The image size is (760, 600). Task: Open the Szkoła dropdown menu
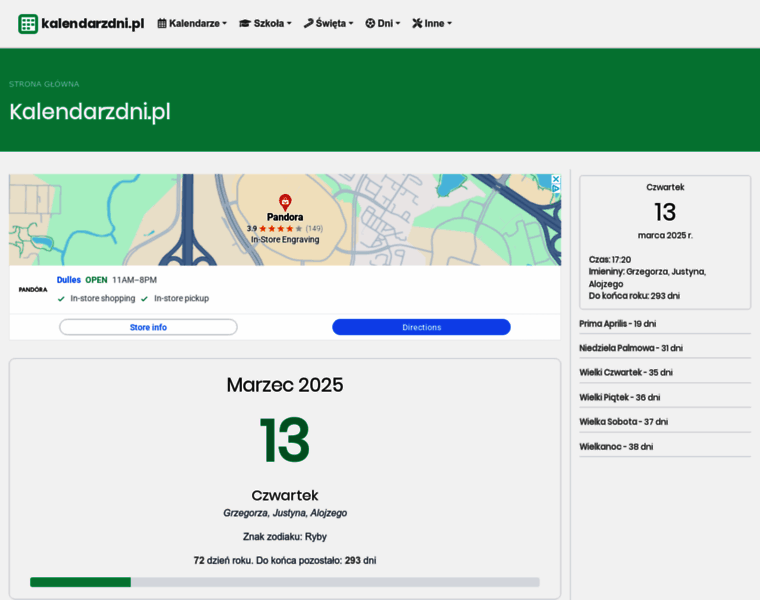[268, 23]
